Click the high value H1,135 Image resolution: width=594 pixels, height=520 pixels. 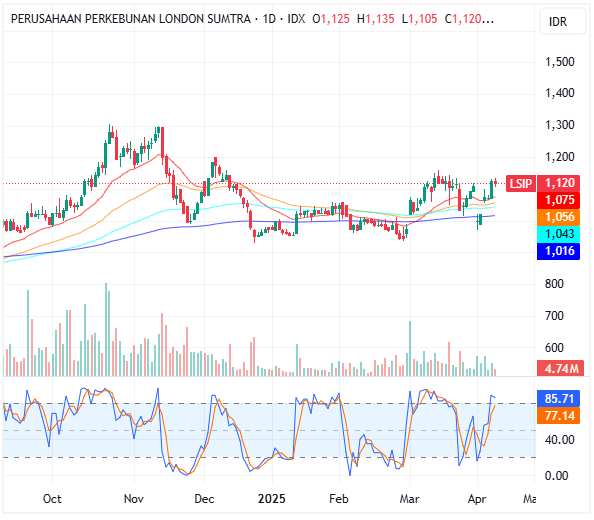375,19
